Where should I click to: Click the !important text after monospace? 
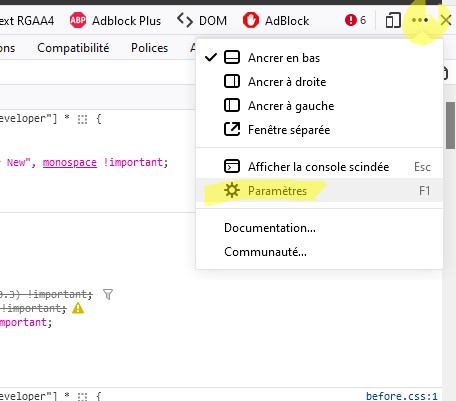coord(133,162)
